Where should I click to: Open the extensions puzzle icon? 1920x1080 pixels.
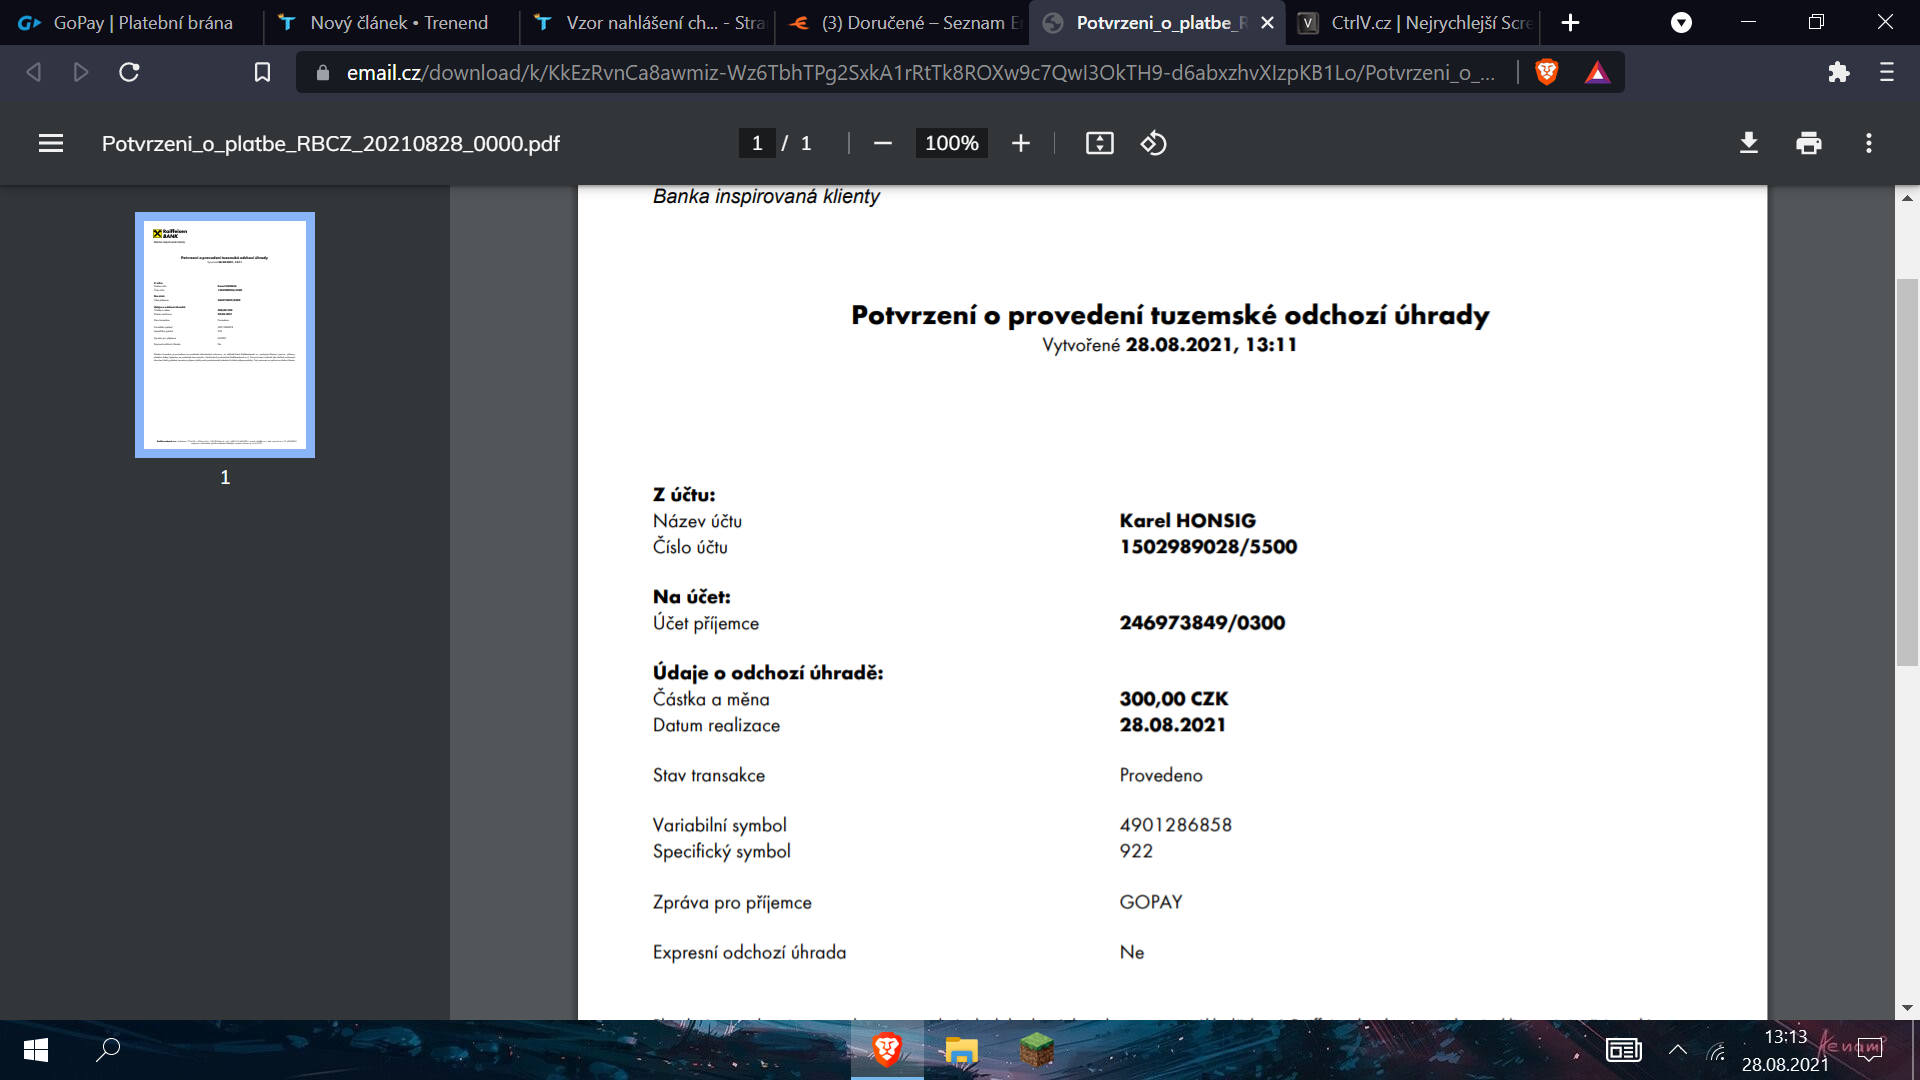[x=1838, y=72]
